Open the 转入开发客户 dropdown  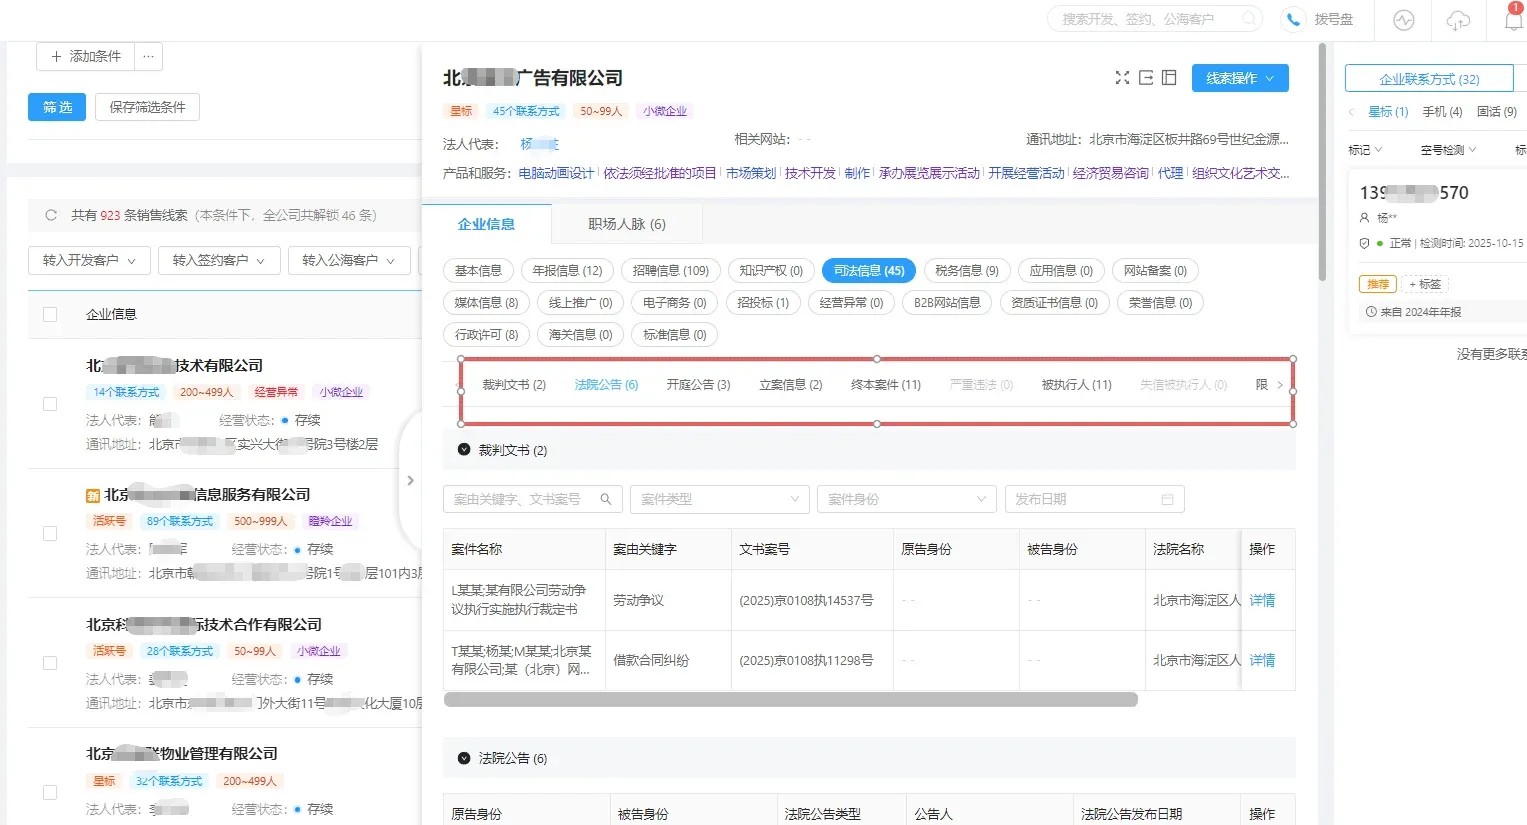tap(89, 260)
